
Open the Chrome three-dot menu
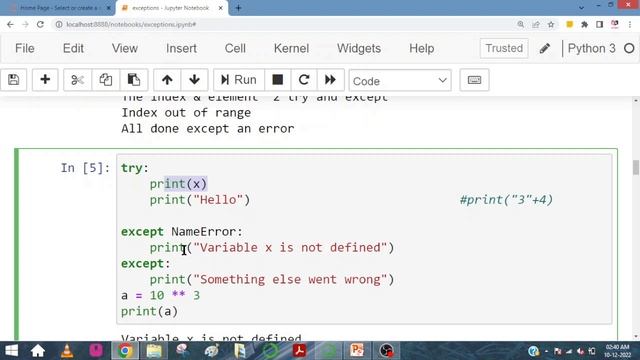coord(630,24)
